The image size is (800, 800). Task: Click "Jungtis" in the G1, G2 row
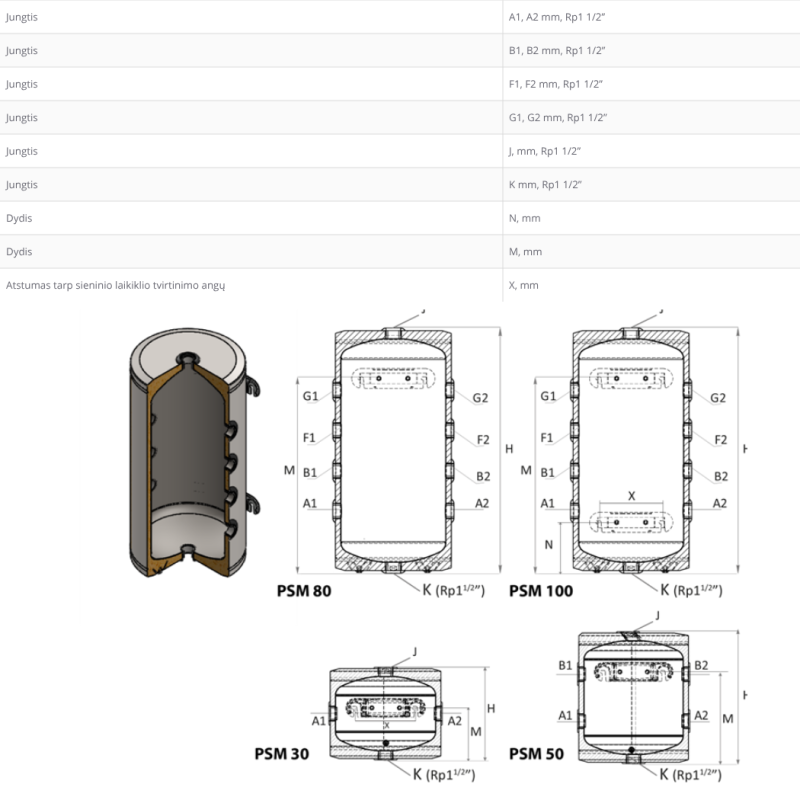[x=21, y=117]
